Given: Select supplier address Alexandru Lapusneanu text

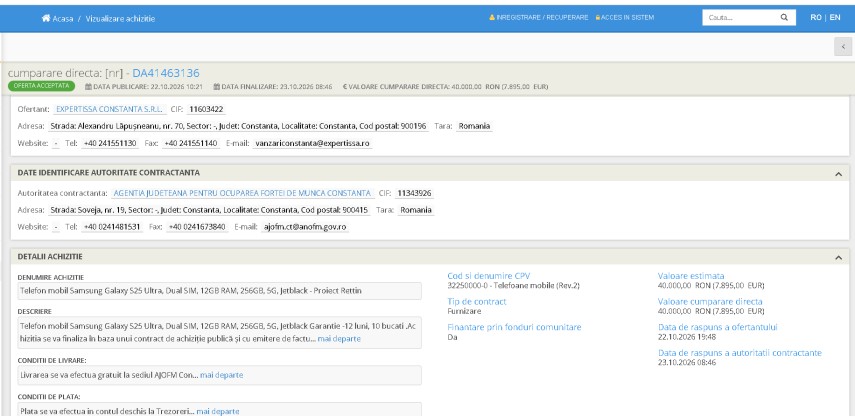Looking at the screenshot, I should pyautogui.click(x=238, y=126).
